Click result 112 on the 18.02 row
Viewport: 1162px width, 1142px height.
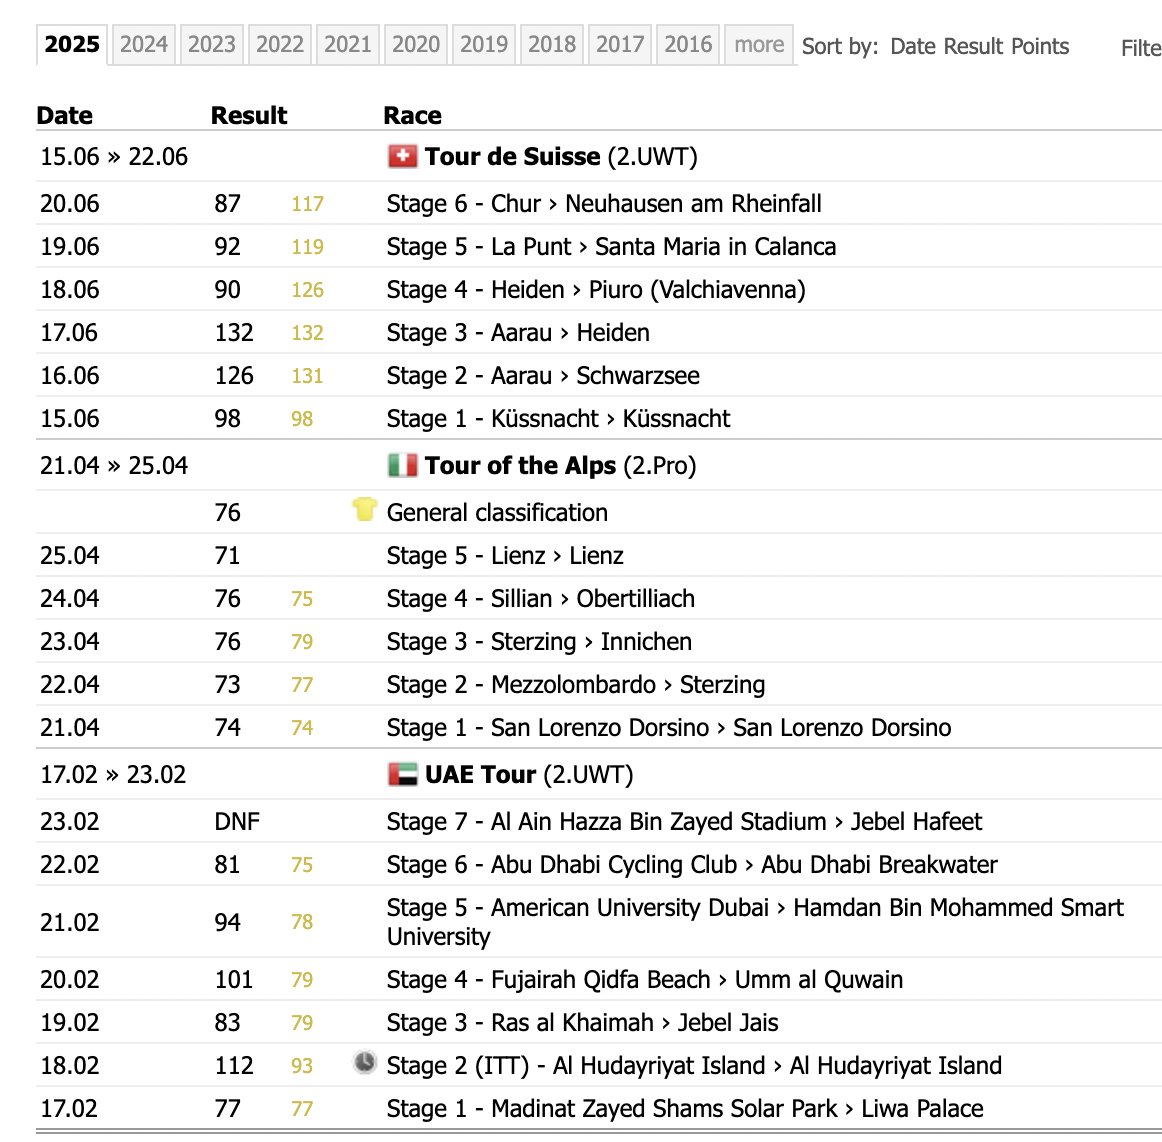point(234,1066)
